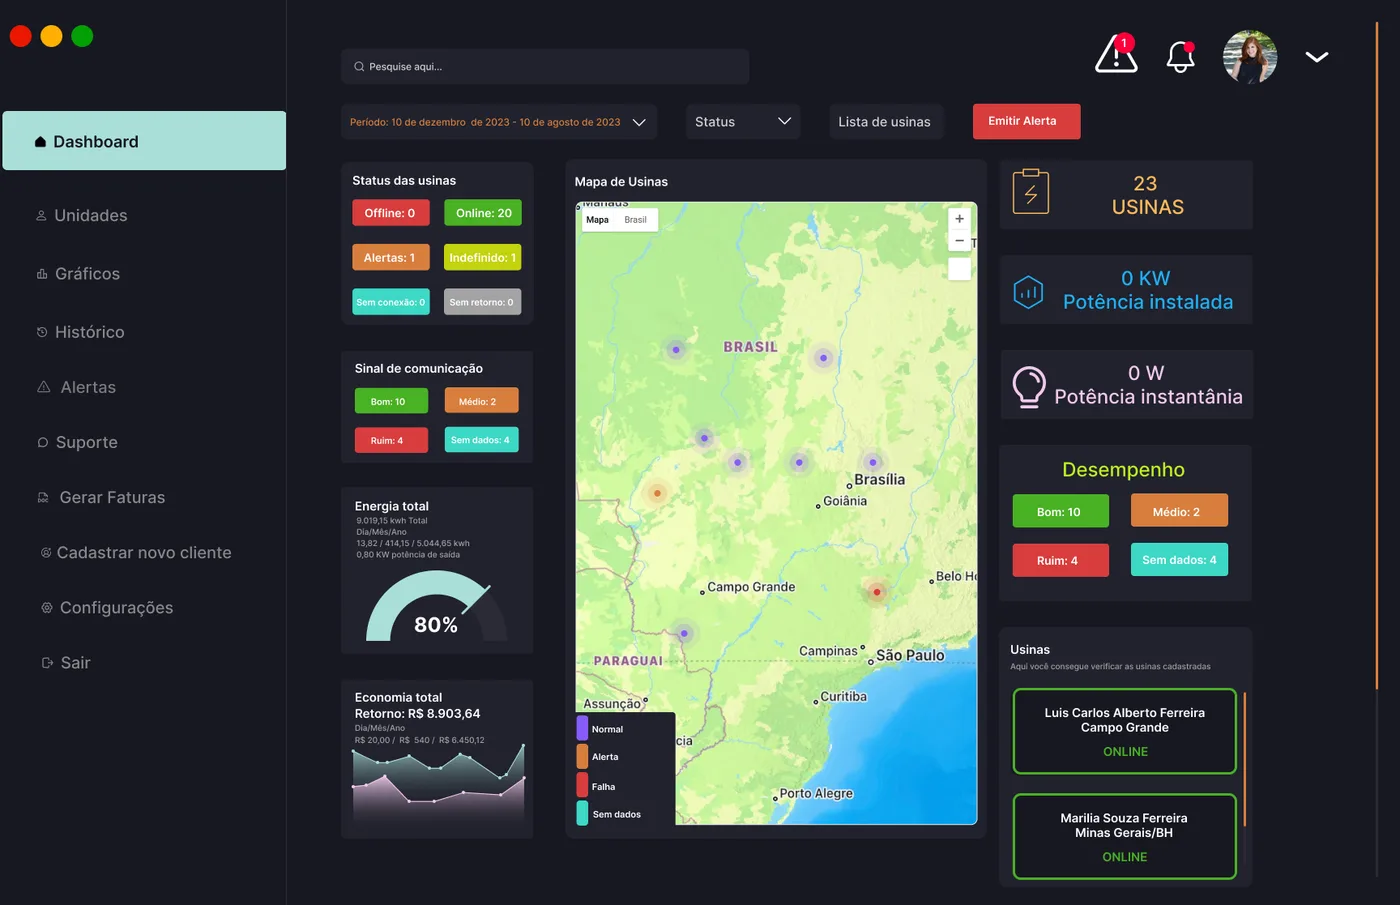Click the Sem conexão: 0 badge
Image resolution: width=1400 pixels, height=905 pixels.
click(390, 302)
